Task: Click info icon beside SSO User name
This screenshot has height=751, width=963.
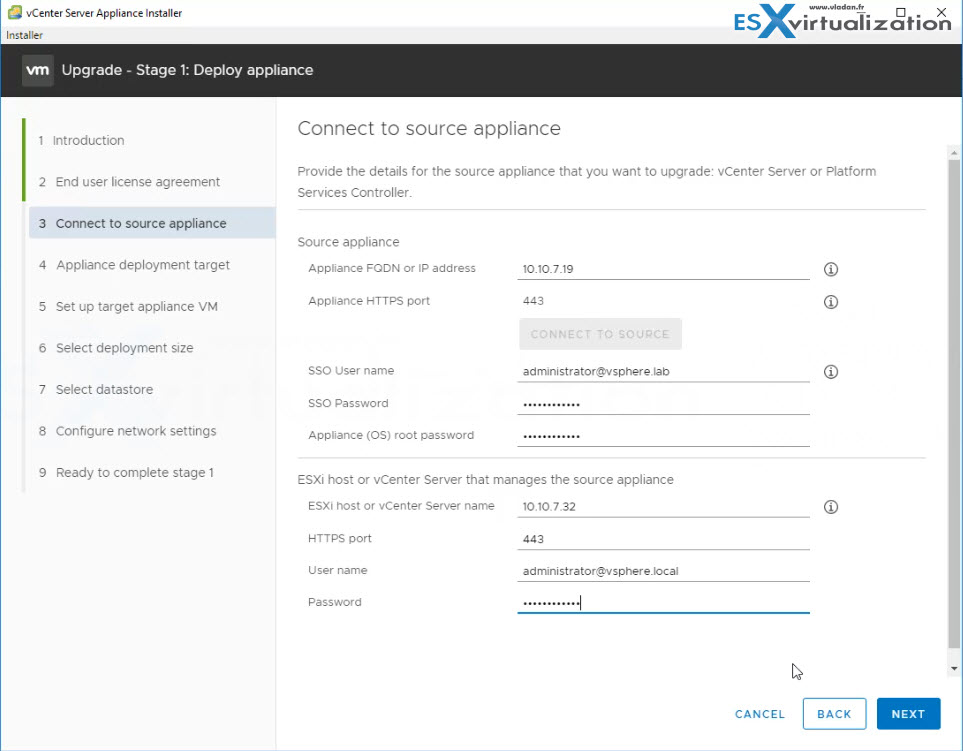Action: click(x=830, y=372)
